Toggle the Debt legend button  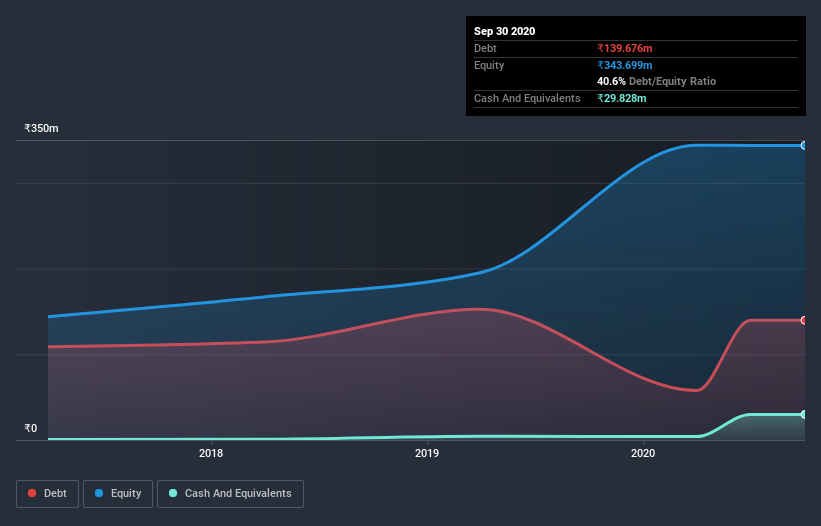pos(48,494)
